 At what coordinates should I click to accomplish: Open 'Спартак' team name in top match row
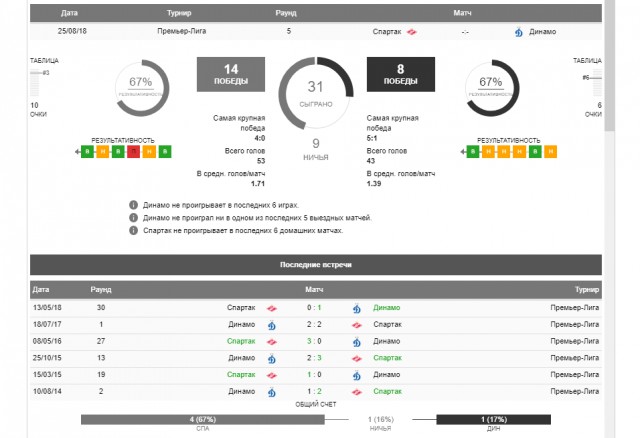pos(387,31)
